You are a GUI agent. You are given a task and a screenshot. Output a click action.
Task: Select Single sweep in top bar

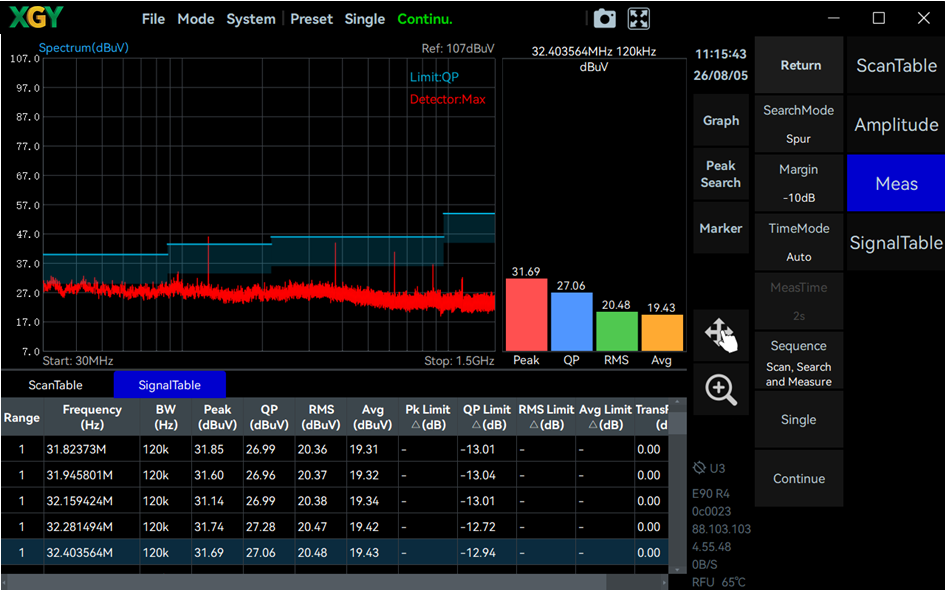click(364, 19)
